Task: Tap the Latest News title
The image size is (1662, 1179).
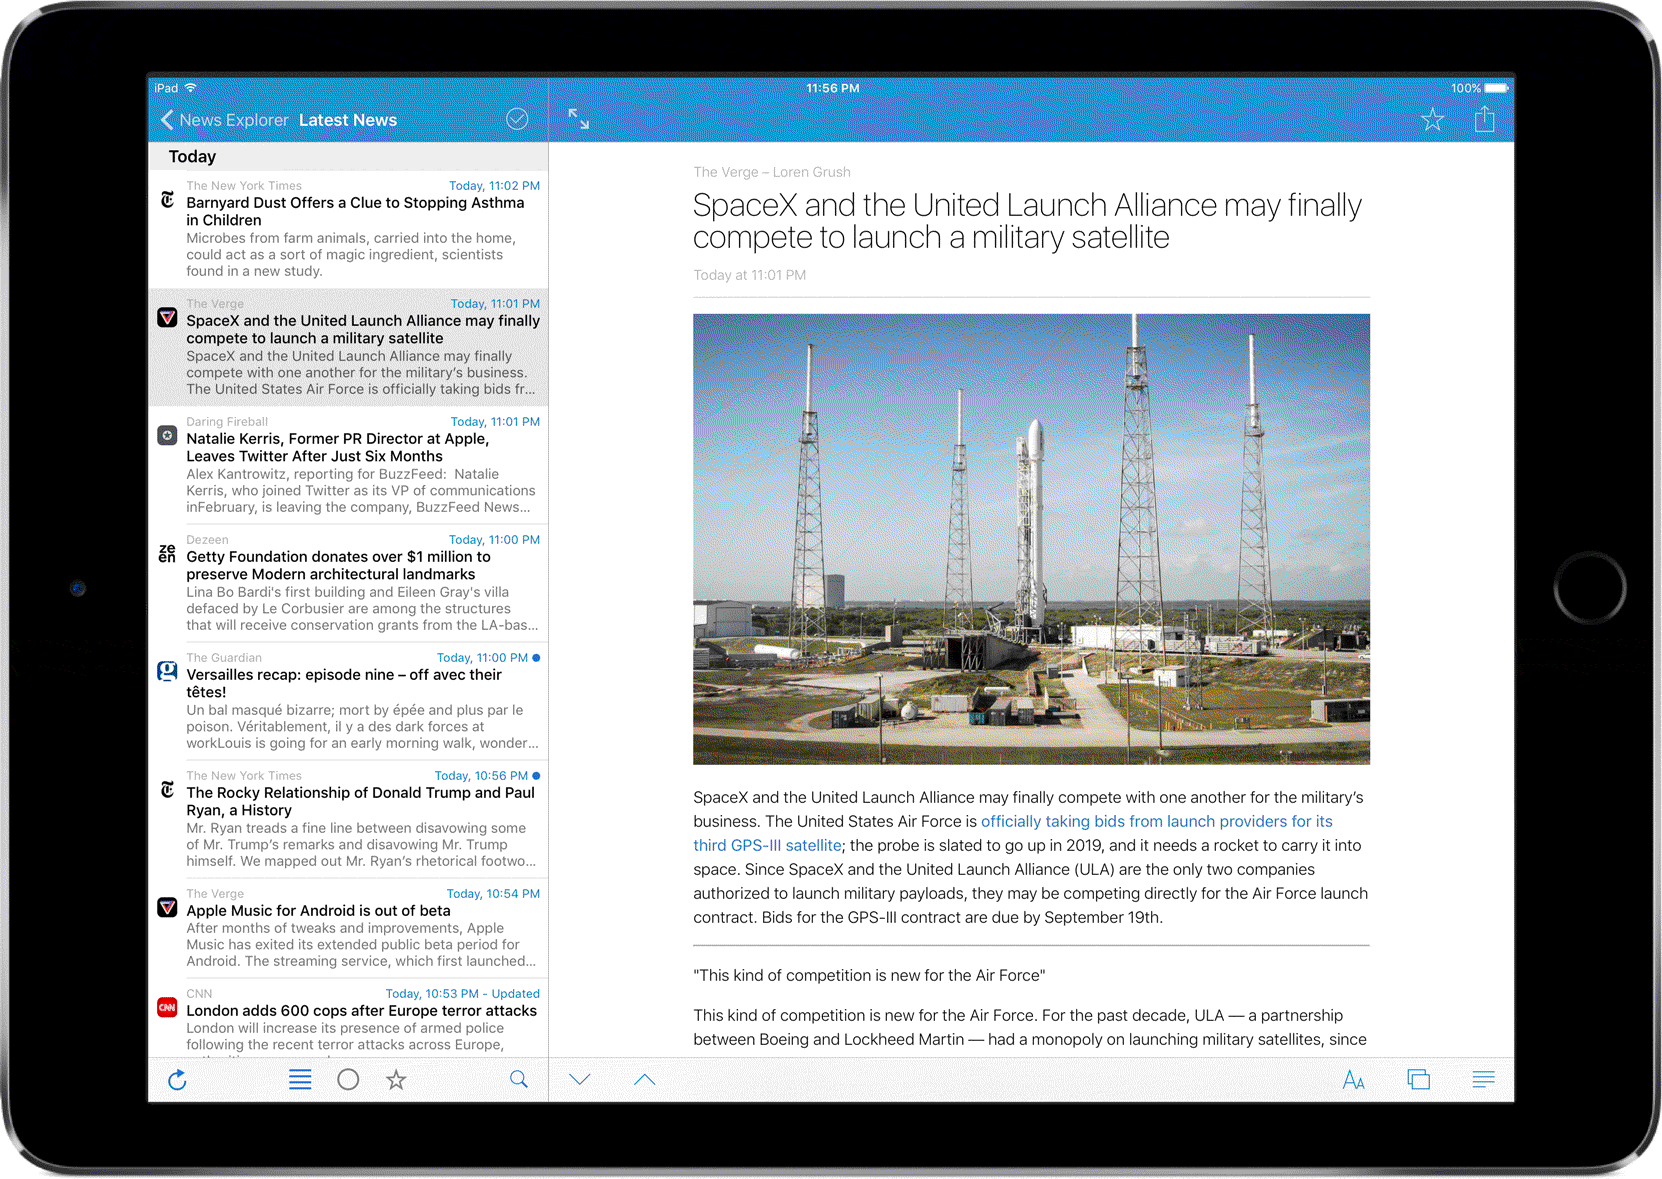Action: [x=348, y=120]
